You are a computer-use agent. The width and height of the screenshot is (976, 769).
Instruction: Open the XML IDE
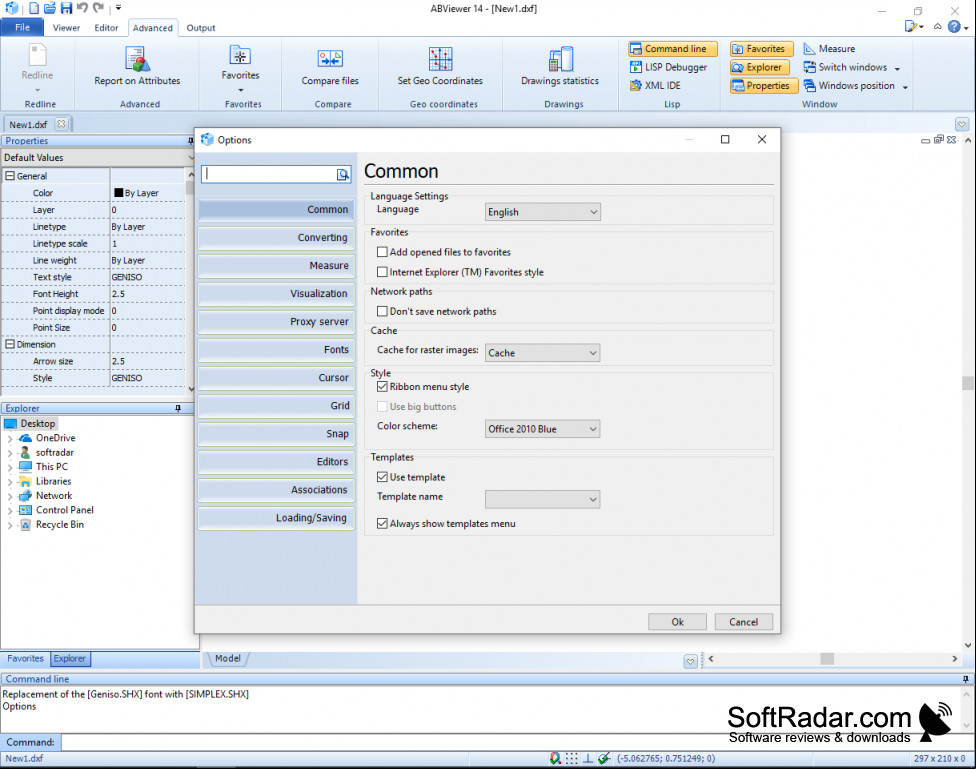(655, 85)
